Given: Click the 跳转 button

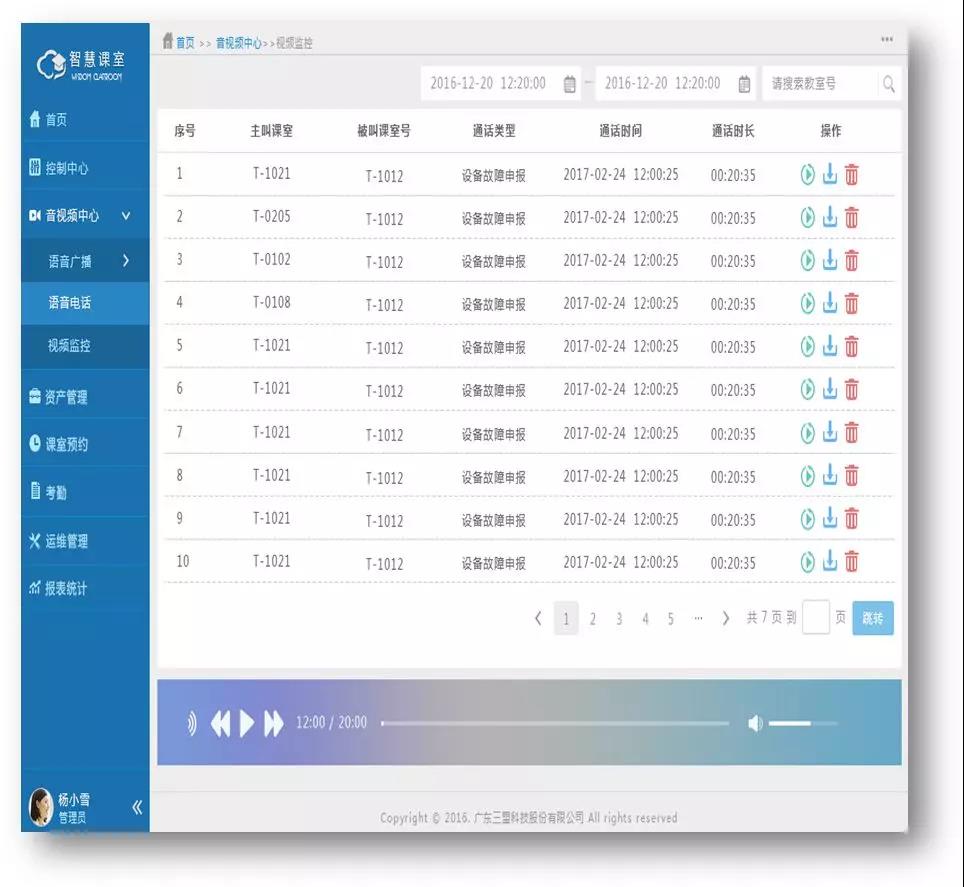Looking at the screenshot, I should click(x=872, y=618).
